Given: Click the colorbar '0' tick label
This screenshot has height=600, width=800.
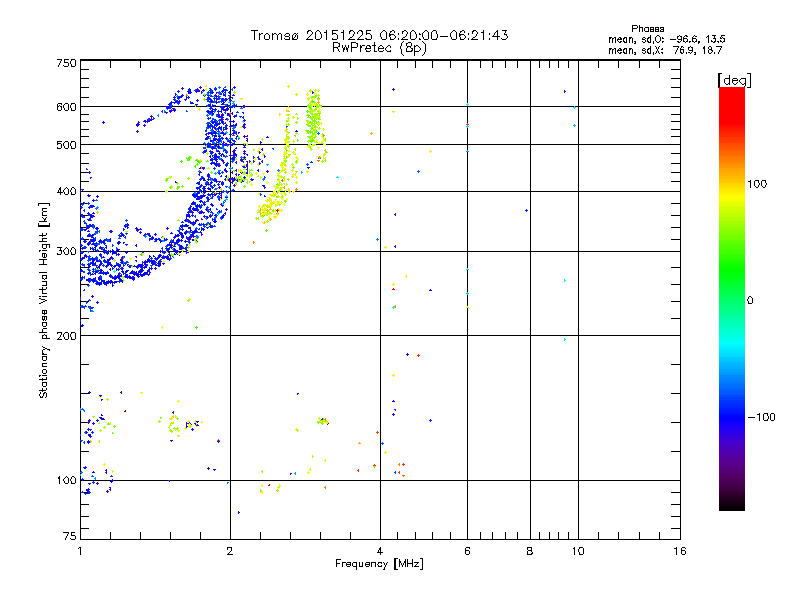Looking at the screenshot, I should tap(750, 301).
